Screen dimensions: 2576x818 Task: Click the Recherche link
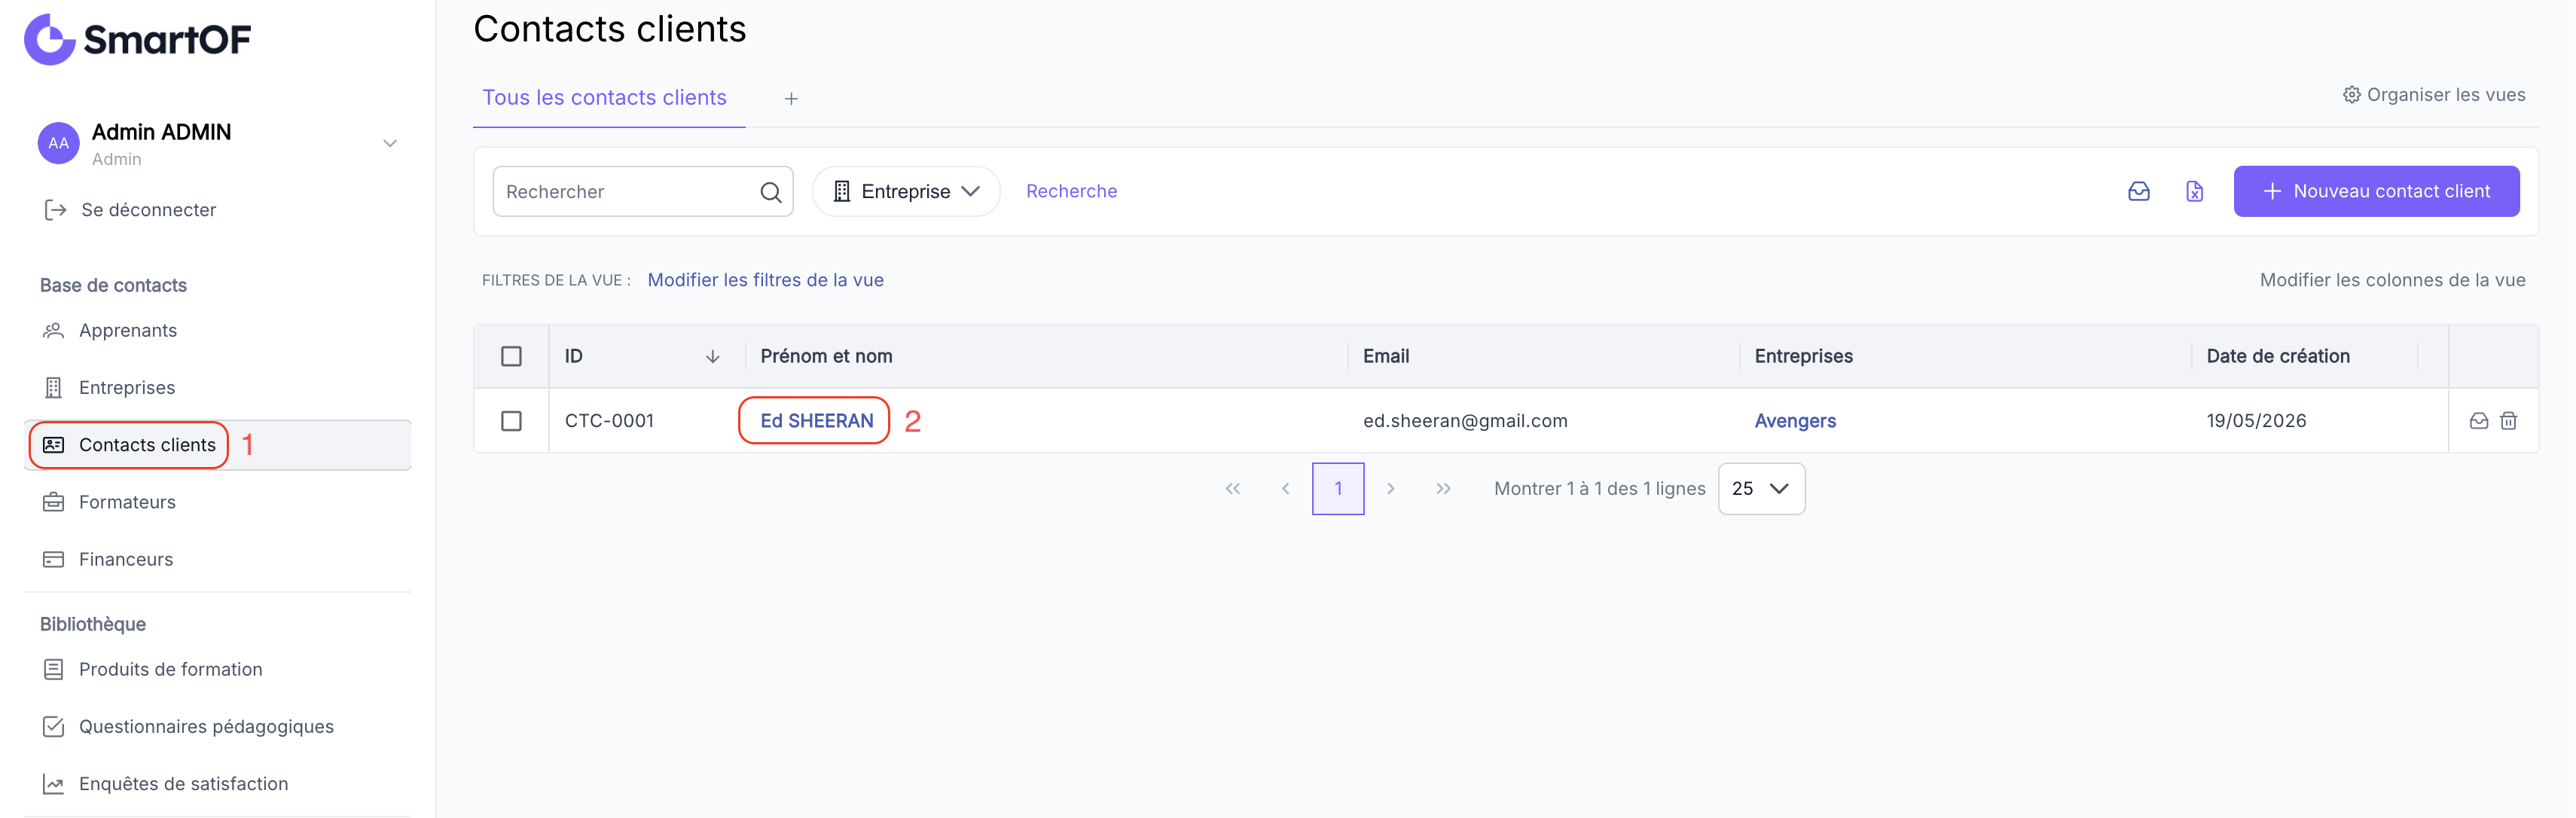1071,191
